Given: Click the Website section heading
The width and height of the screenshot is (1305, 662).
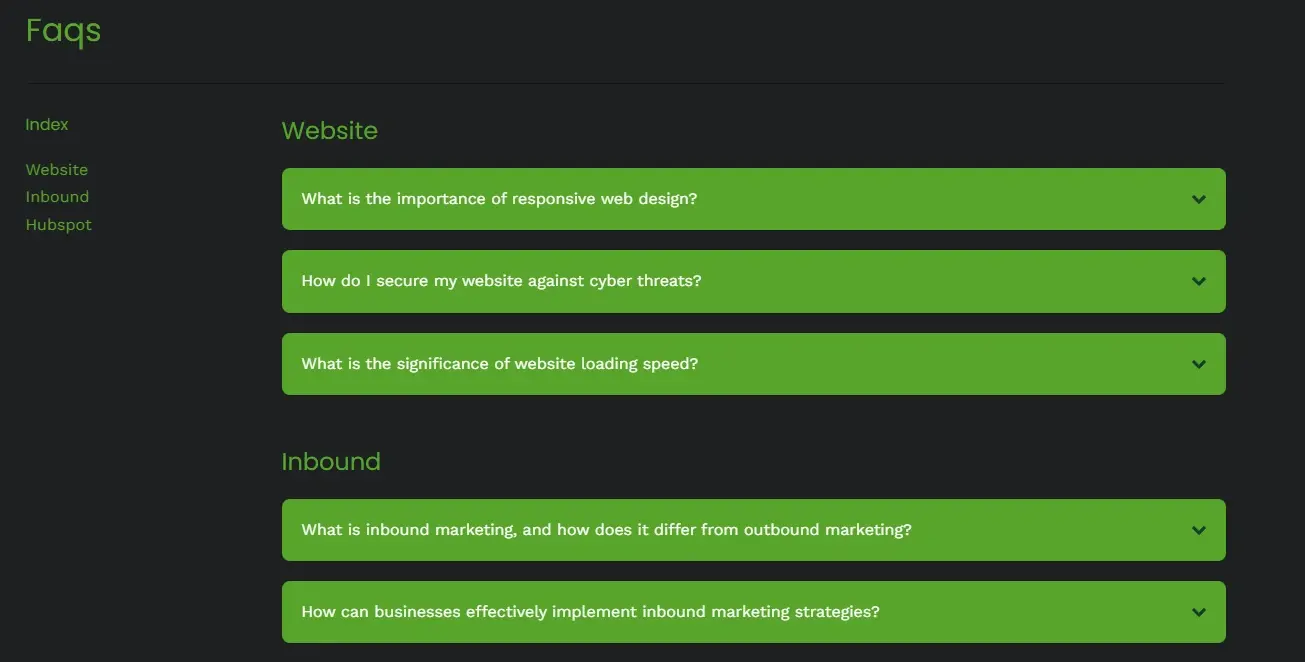Looking at the screenshot, I should (x=330, y=130).
